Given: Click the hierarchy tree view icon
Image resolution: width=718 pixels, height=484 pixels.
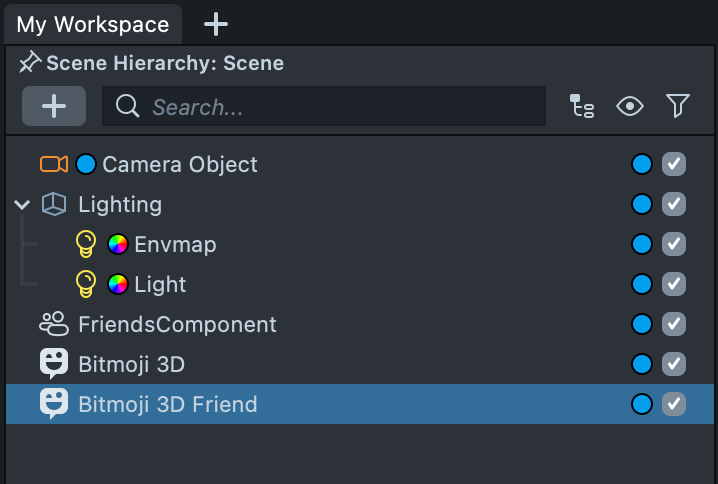Looking at the screenshot, I should click(x=582, y=106).
